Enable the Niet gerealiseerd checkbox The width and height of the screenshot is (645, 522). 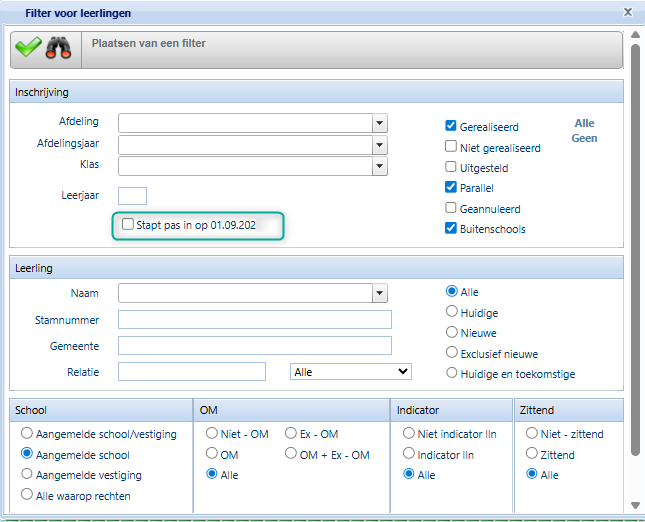451,147
